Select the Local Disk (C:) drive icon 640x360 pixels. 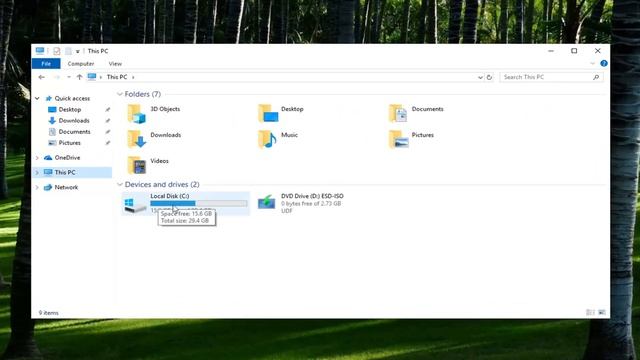point(135,204)
